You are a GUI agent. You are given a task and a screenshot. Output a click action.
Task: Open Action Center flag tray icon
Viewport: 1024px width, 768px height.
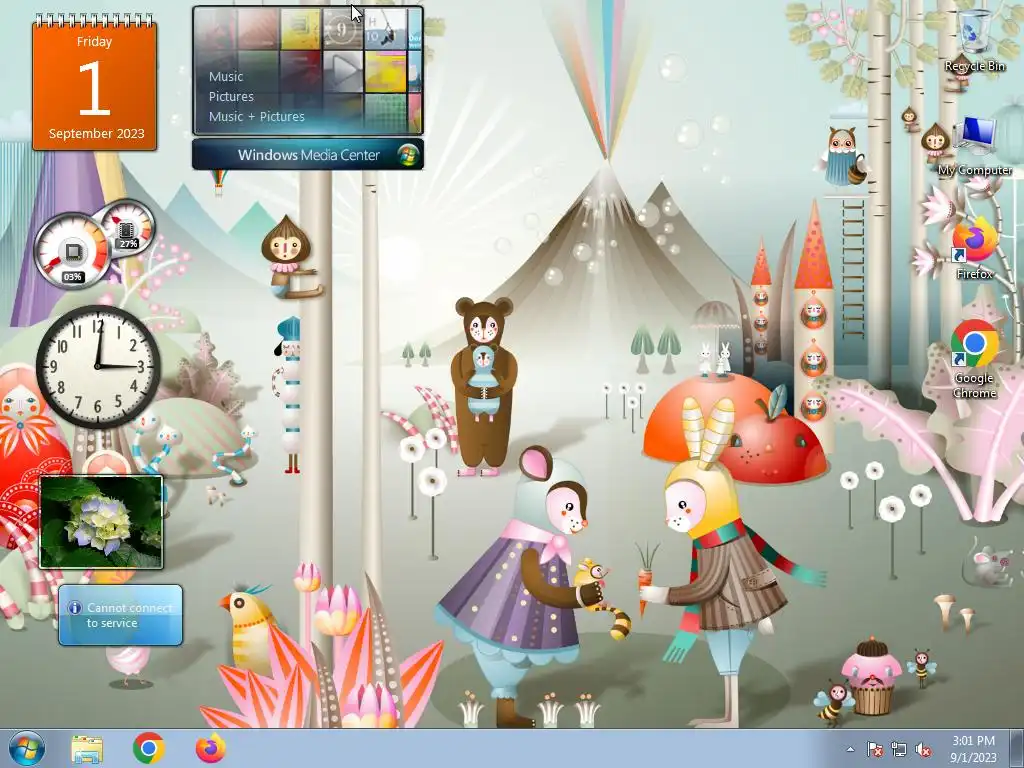click(x=874, y=750)
